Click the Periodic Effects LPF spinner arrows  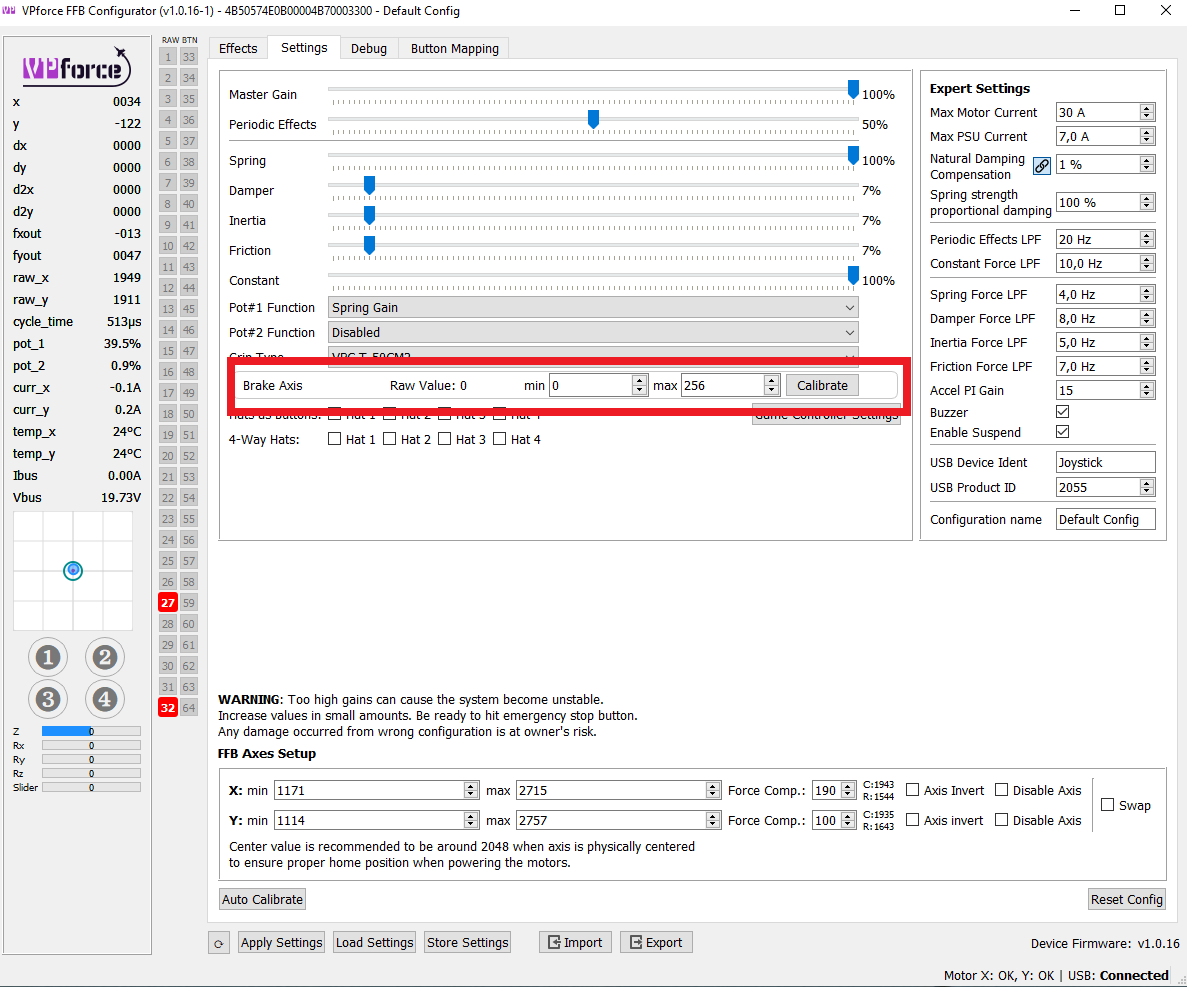(x=1147, y=239)
